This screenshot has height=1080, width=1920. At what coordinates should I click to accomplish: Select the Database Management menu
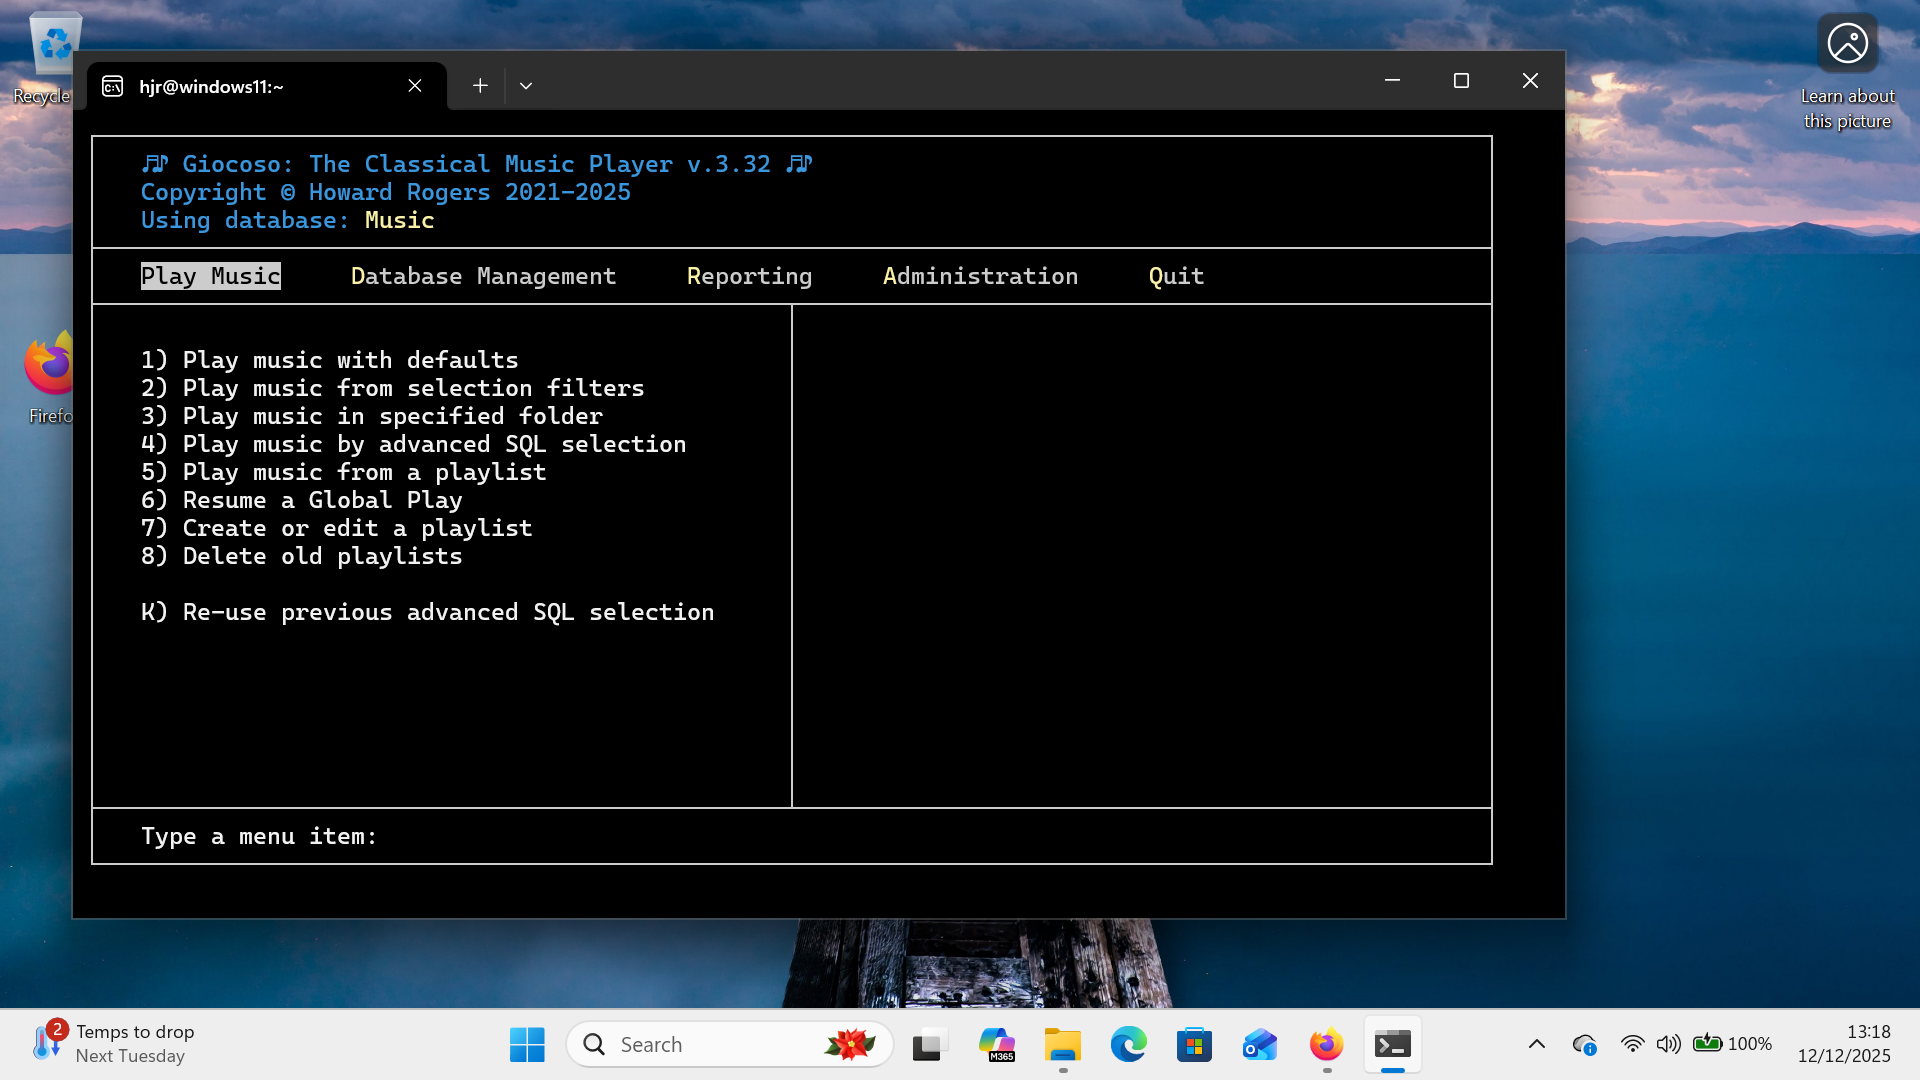point(483,276)
